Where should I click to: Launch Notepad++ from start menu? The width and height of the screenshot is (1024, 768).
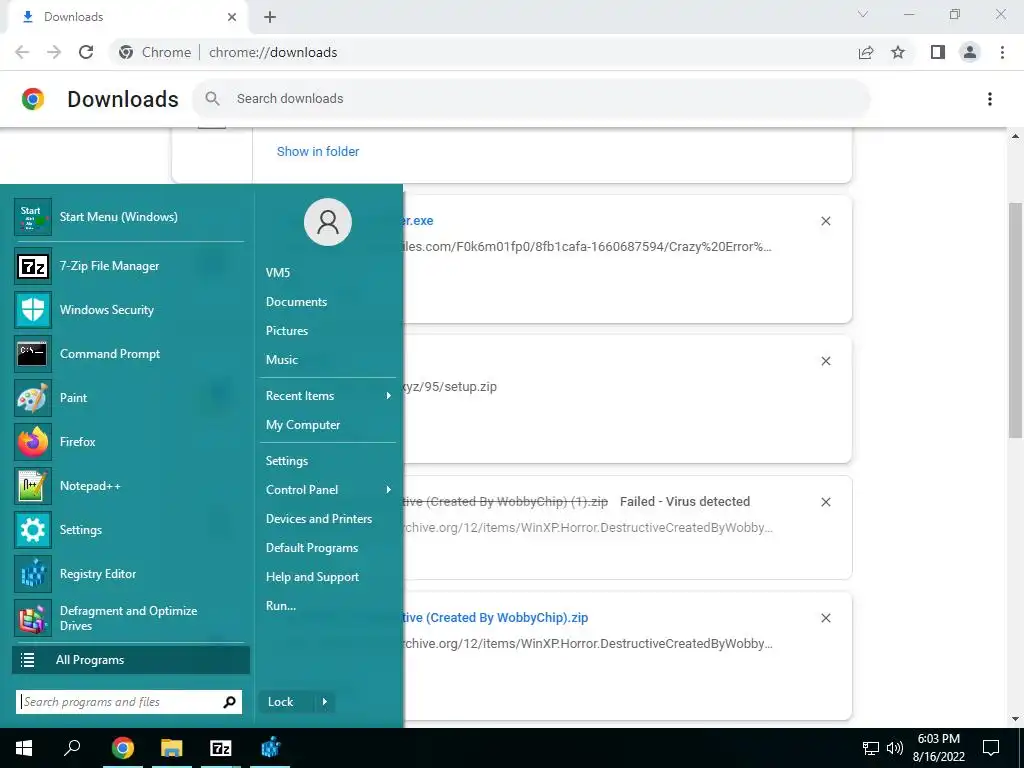tap(129, 486)
